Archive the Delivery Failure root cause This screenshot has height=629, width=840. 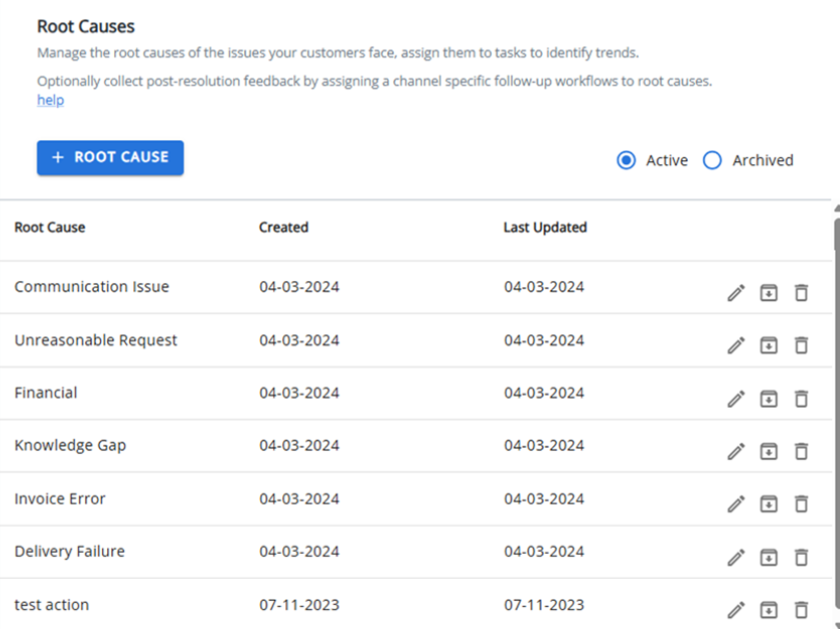coord(769,557)
